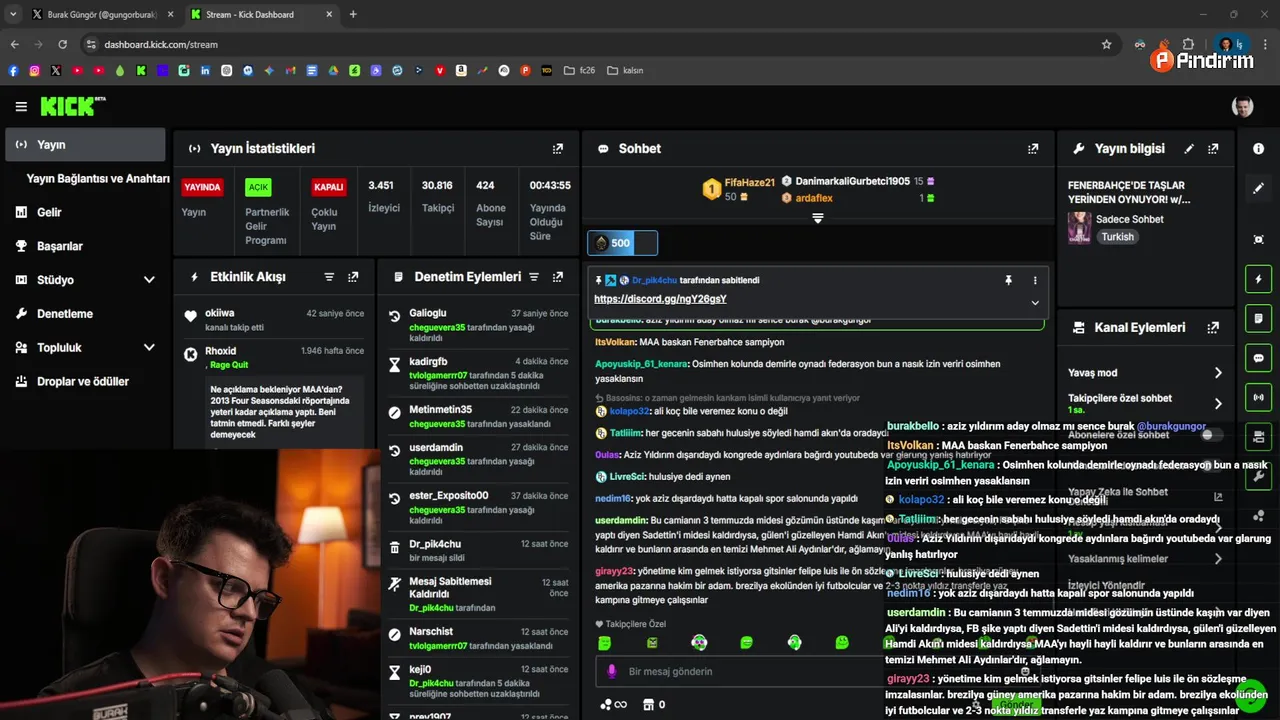Open the Denetim Eylemleri filter icon
The height and width of the screenshot is (720, 1280).
533,277
